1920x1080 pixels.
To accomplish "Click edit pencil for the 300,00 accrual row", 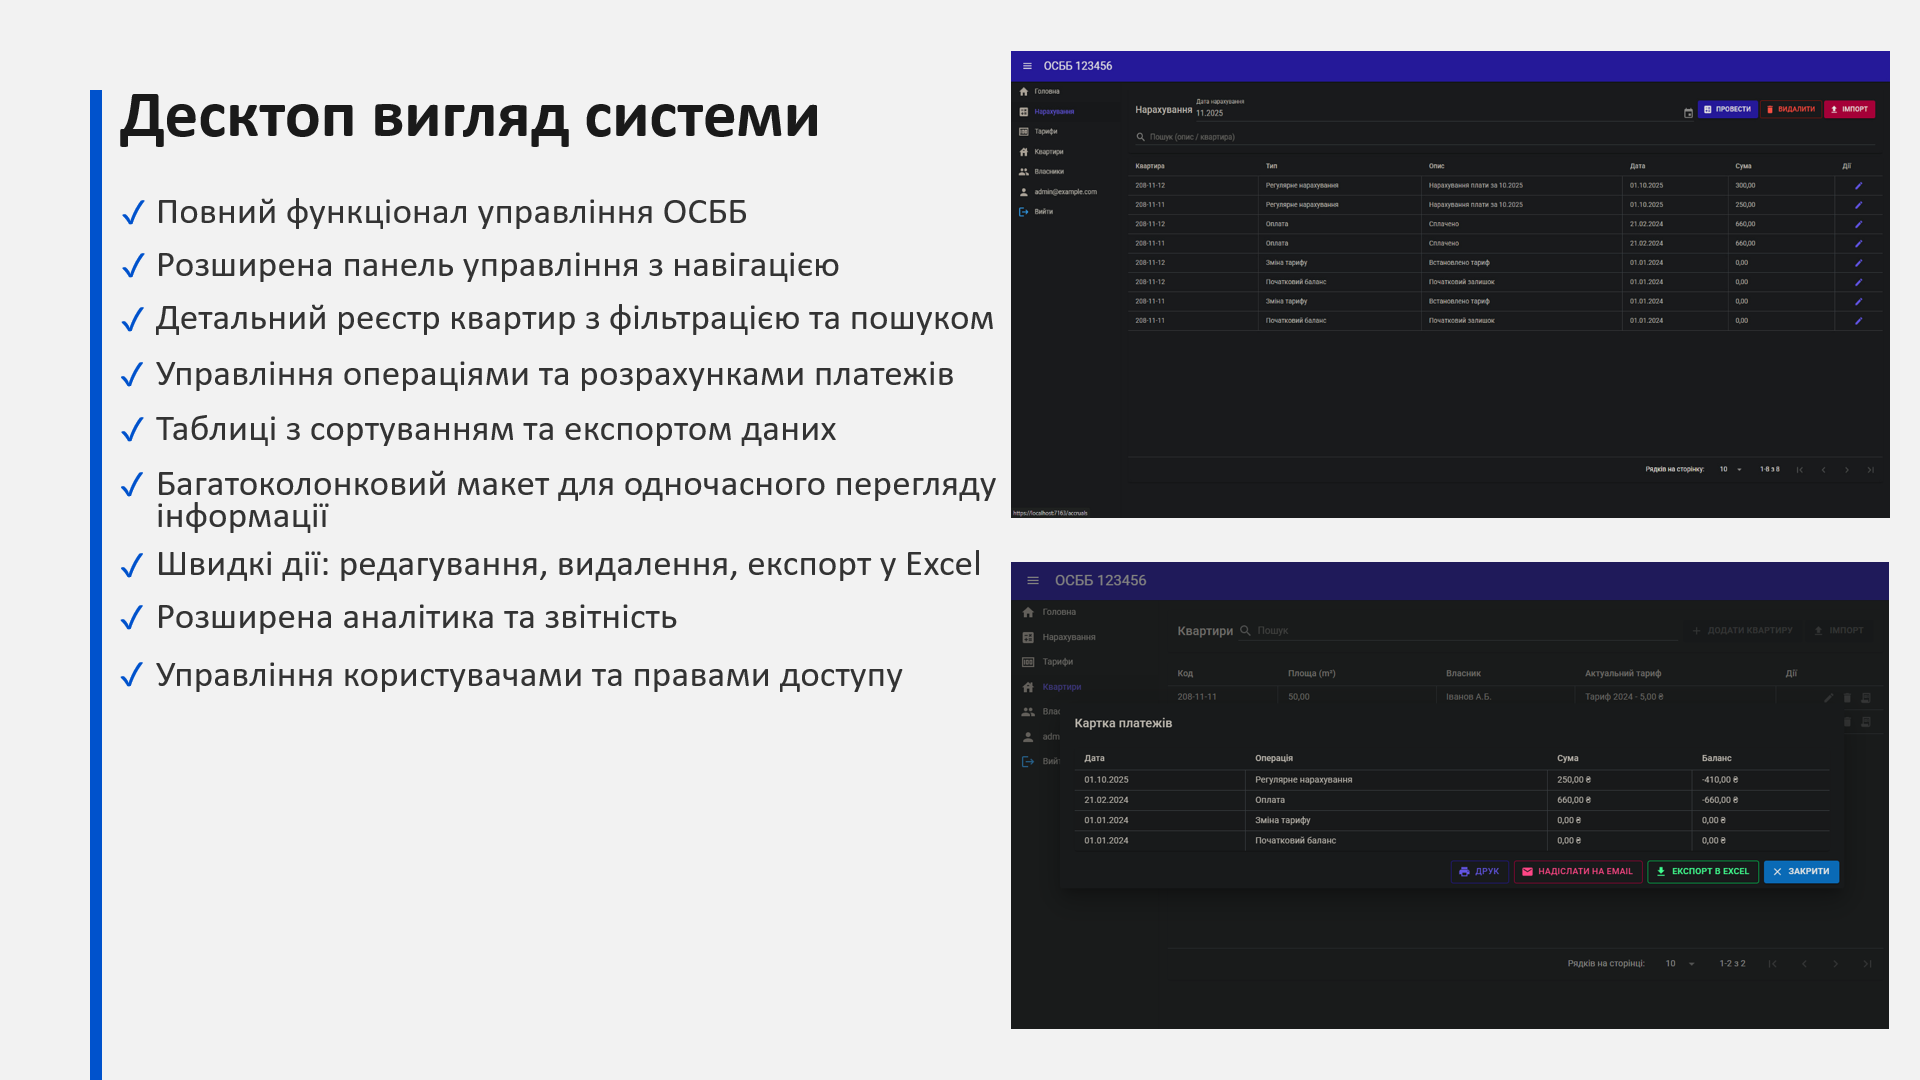I will 1858,186.
